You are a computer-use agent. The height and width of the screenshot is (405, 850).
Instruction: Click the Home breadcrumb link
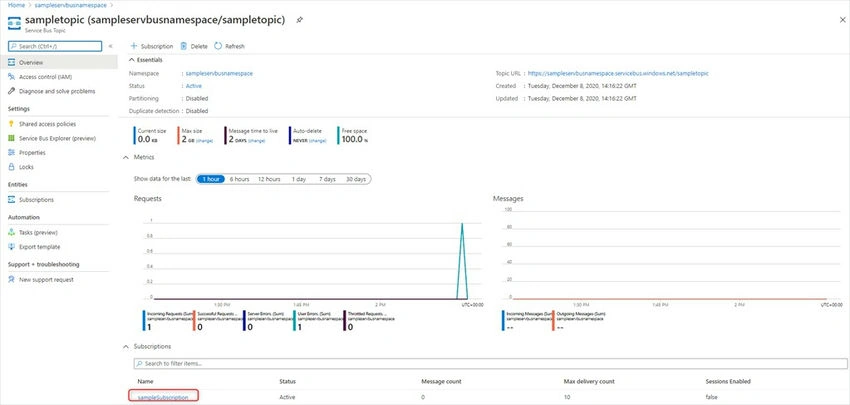(16, 5)
